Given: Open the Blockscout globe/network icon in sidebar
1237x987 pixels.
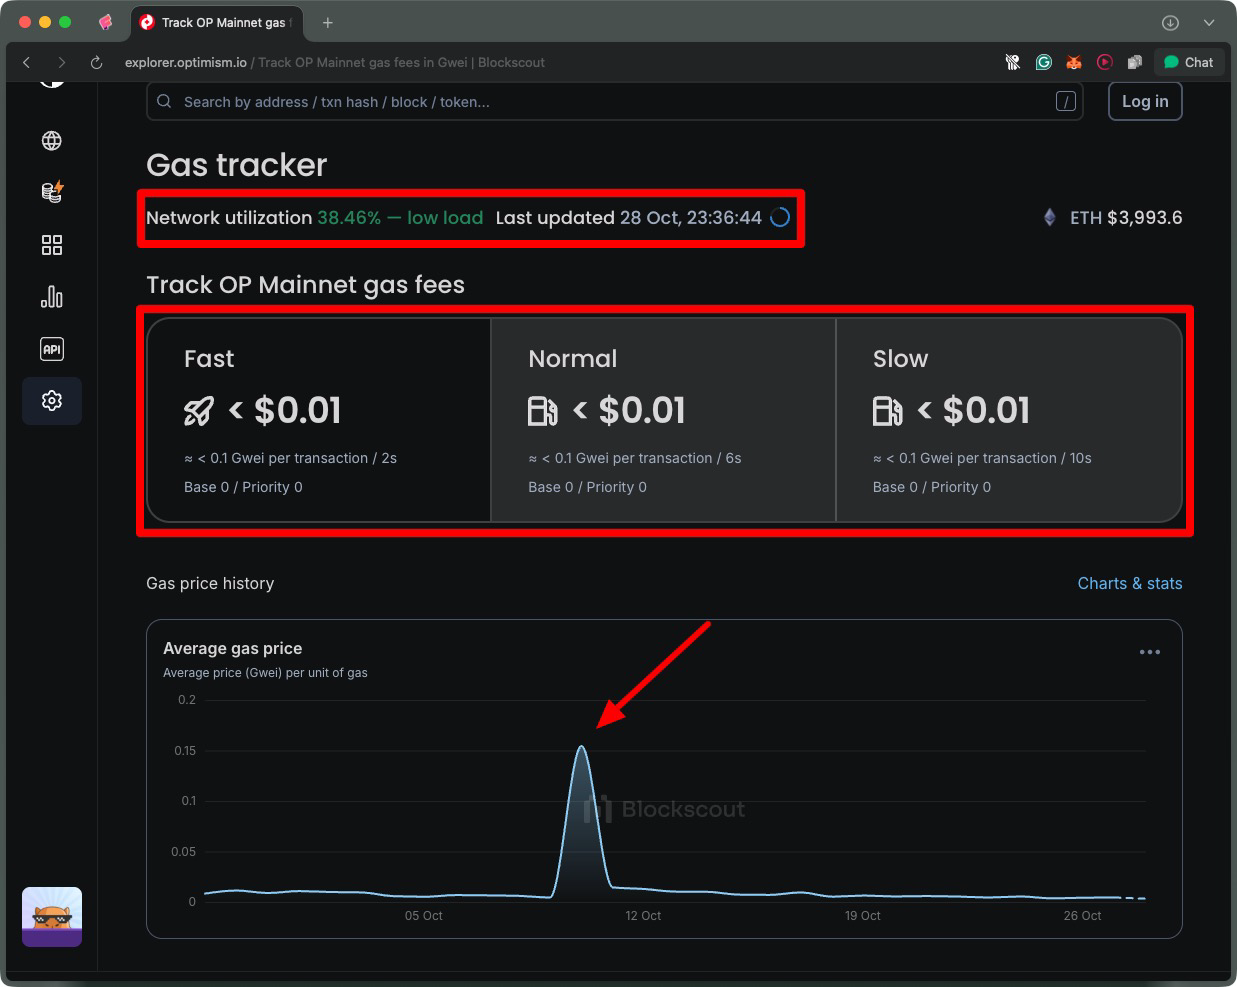Looking at the screenshot, I should (52, 140).
